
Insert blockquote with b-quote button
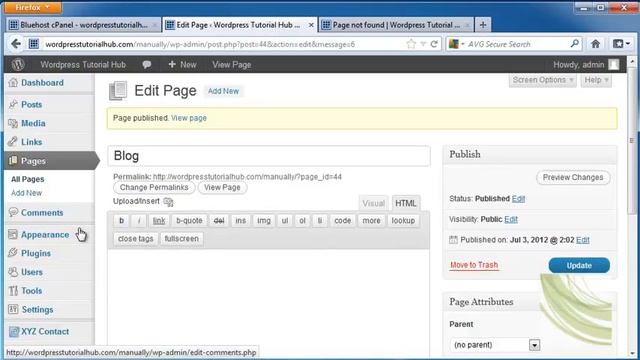pyautogui.click(x=189, y=221)
